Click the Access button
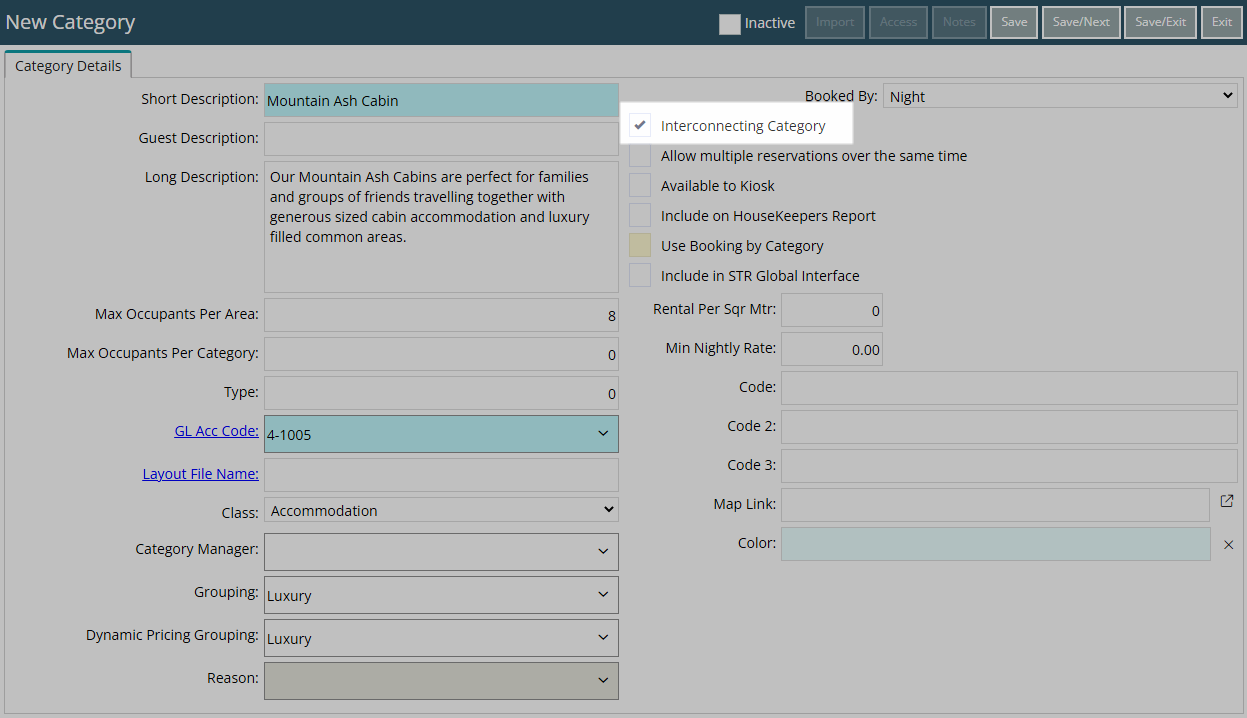The height and width of the screenshot is (718, 1247). tap(898, 22)
